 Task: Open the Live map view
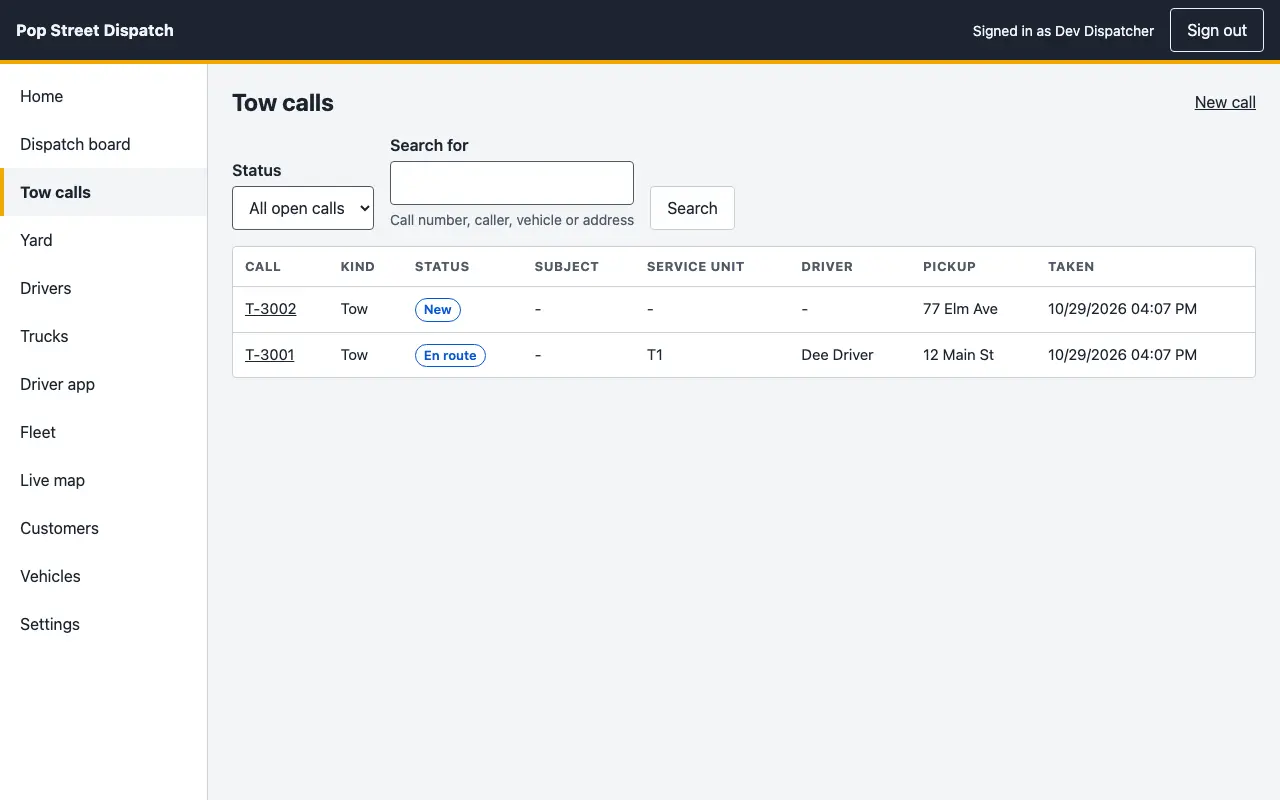(x=104, y=480)
